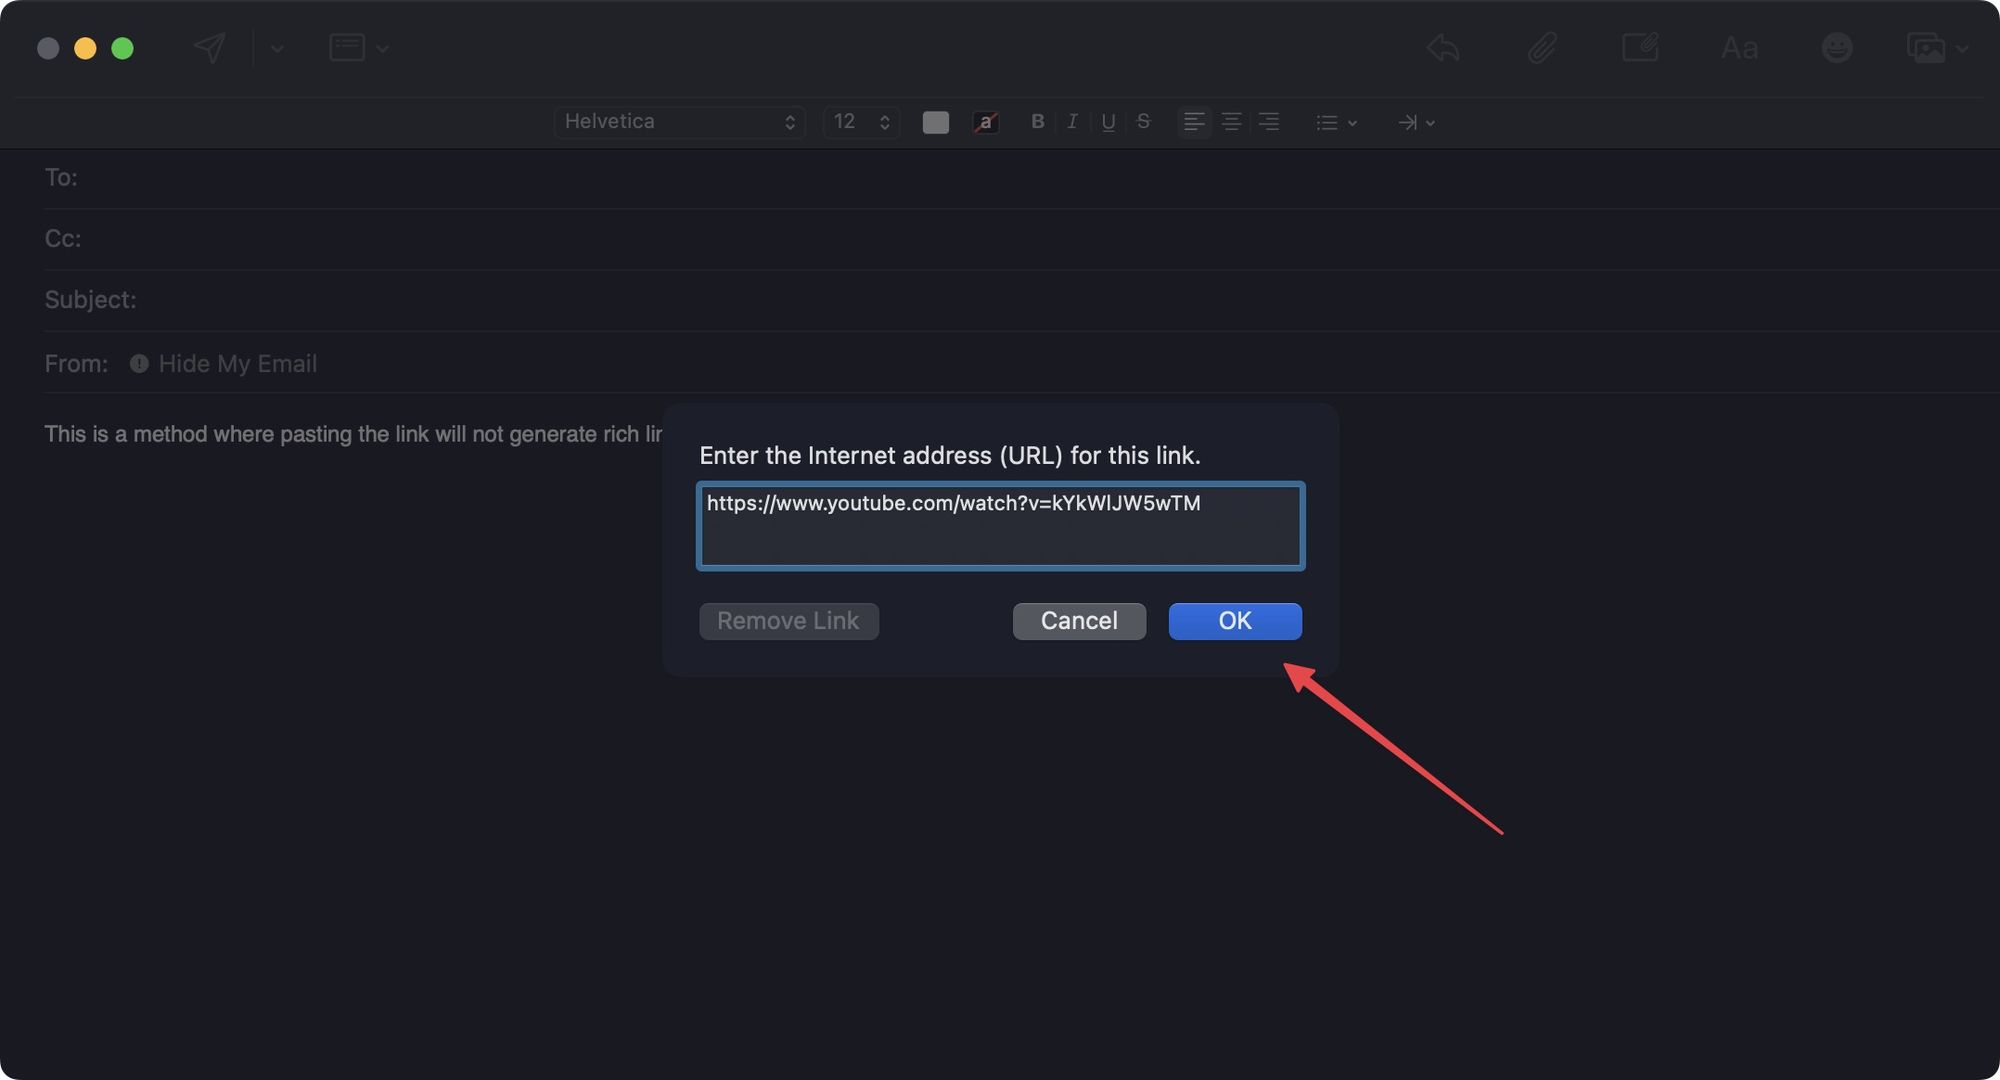Image resolution: width=2000 pixels, height=1080 pixels.
Task: Click the header fields icon
Action: (347, 47)
